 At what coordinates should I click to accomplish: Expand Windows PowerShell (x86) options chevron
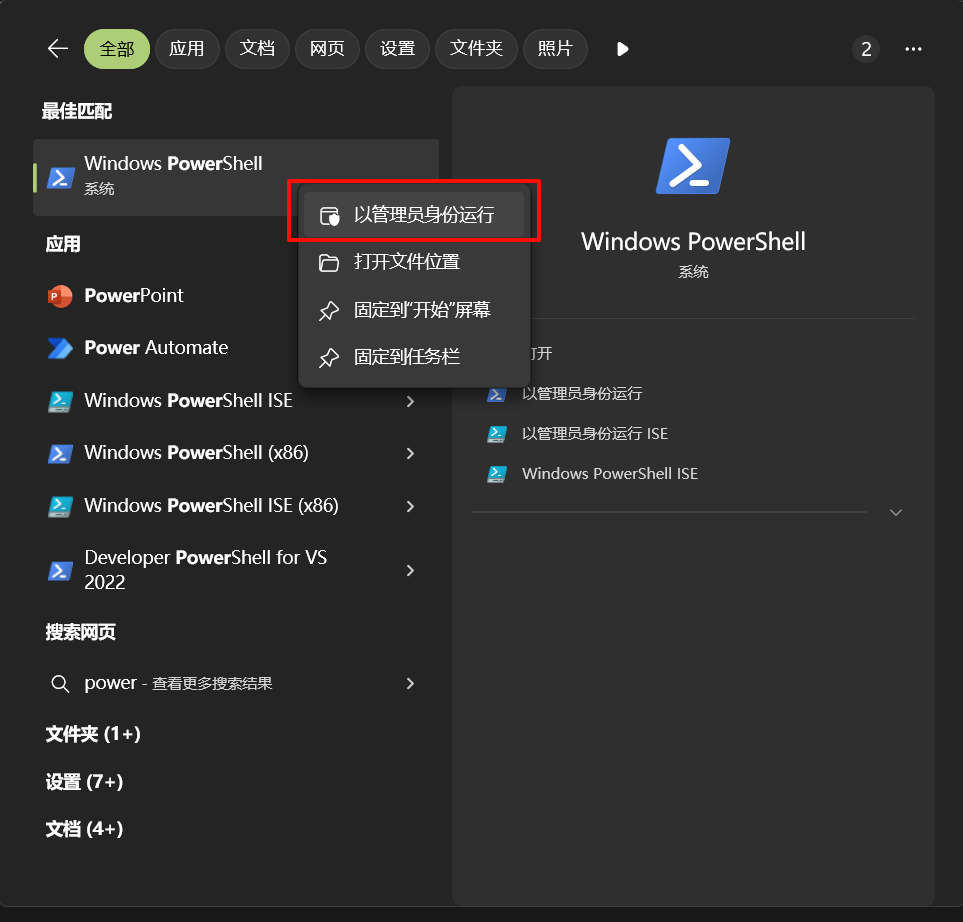[410, 454]
